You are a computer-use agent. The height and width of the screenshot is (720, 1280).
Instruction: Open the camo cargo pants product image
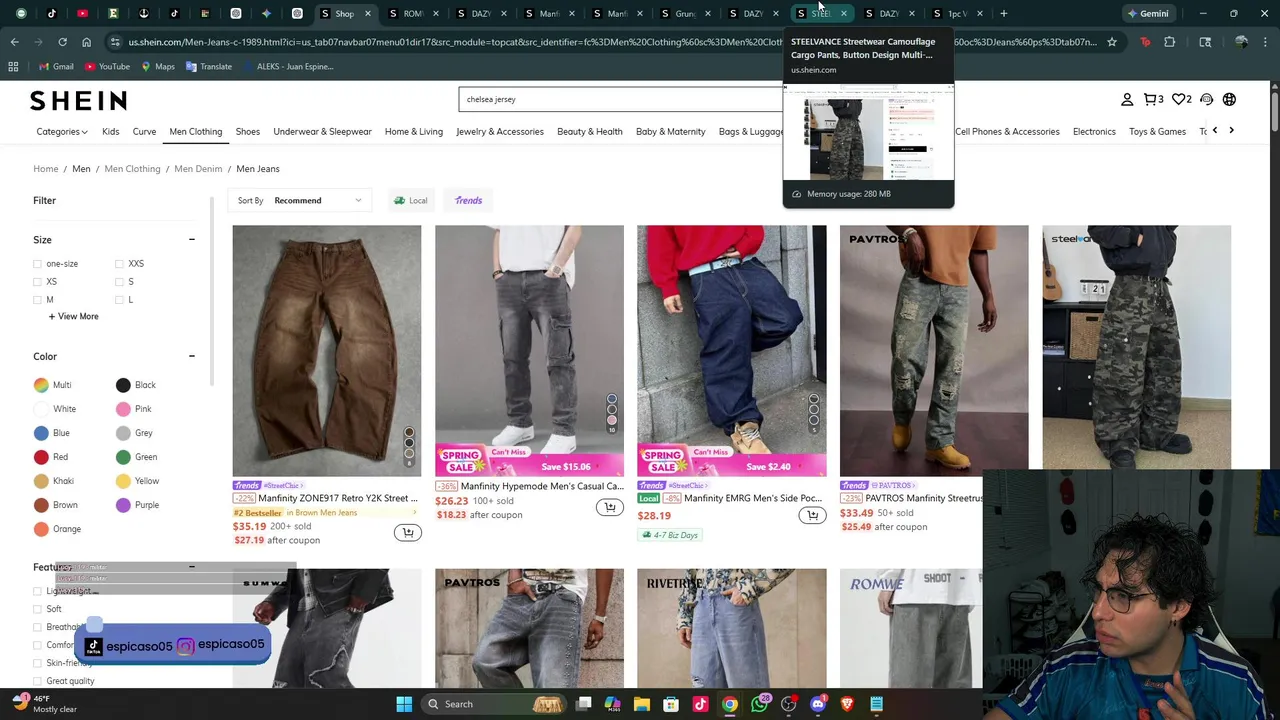click(x=1136, y=347)
